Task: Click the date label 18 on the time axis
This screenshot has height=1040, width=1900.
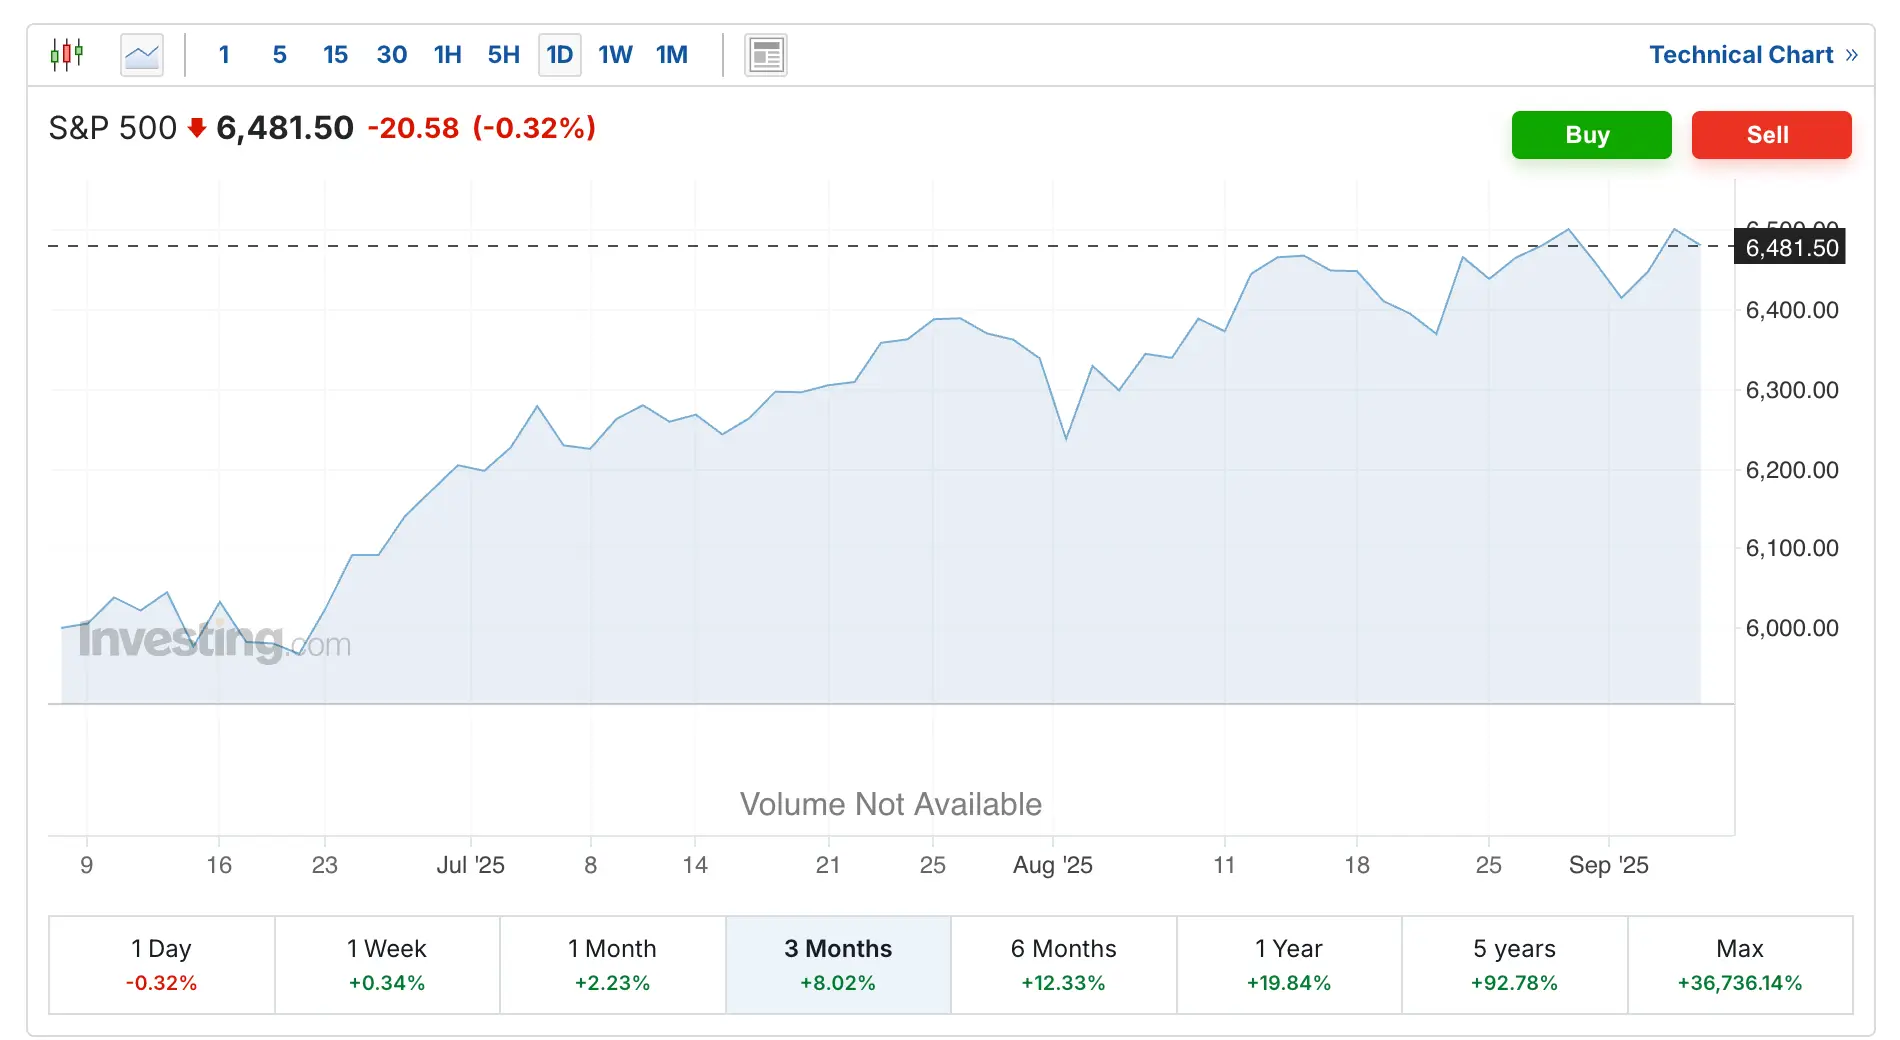Action: tap(1357, 865)
